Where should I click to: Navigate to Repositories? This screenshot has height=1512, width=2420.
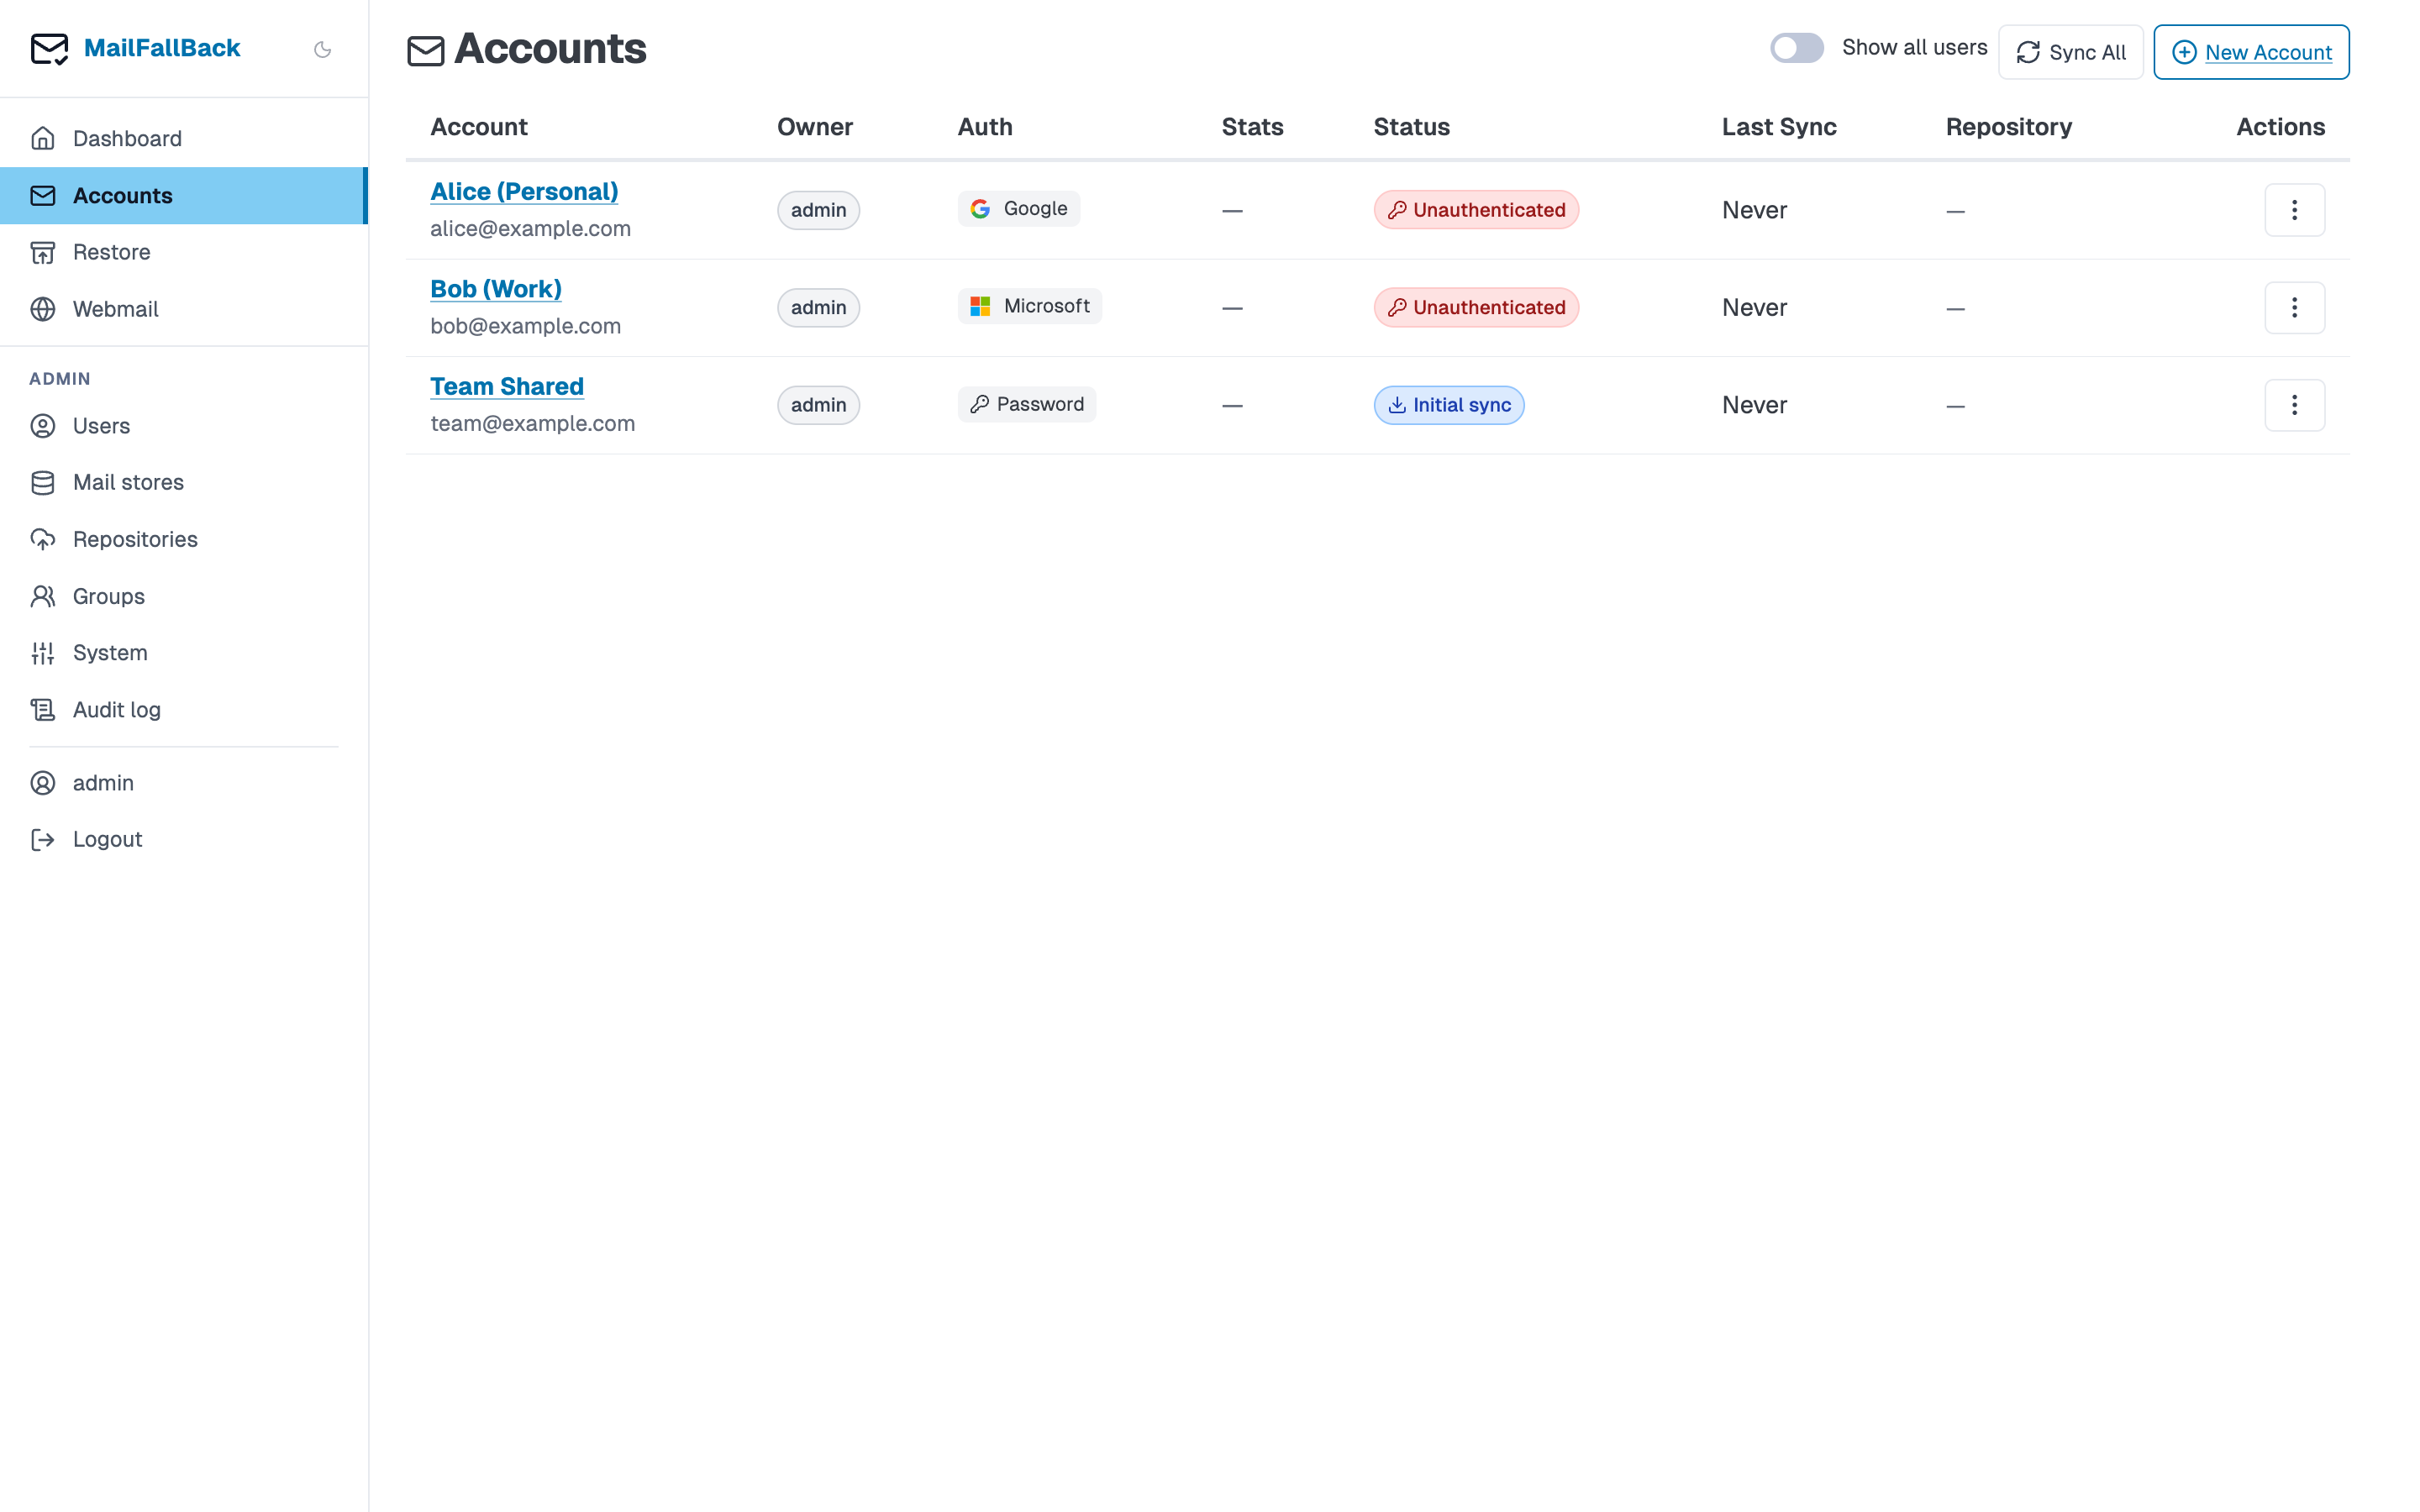184,539
